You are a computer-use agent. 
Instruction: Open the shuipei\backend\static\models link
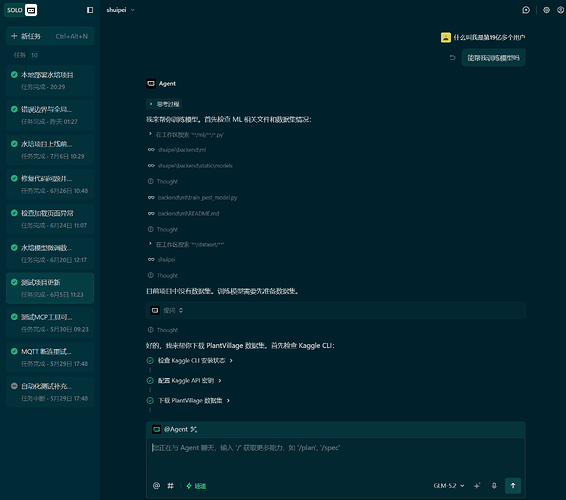(195, 166)
